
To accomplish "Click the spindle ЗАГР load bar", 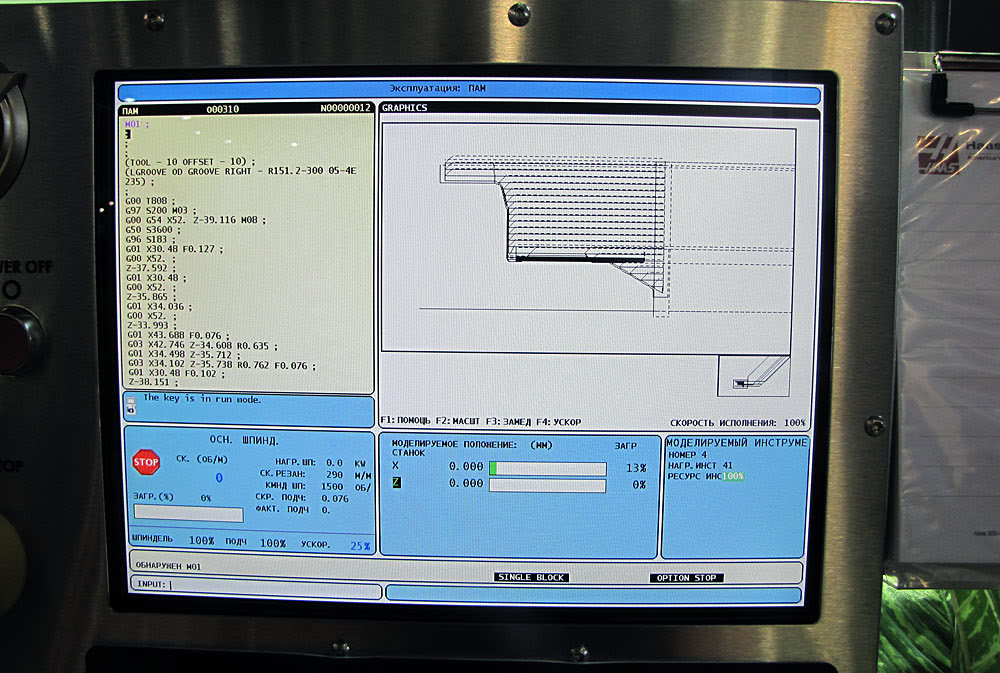I will point(188,514).
